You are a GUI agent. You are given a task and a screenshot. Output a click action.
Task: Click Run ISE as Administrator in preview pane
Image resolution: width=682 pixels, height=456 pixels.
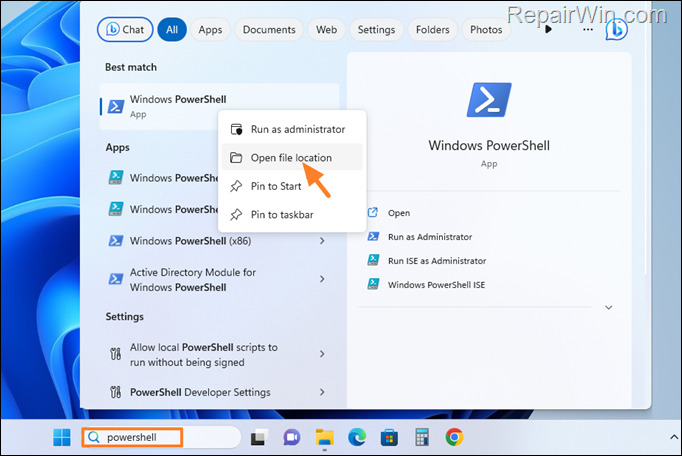(437, 261)
